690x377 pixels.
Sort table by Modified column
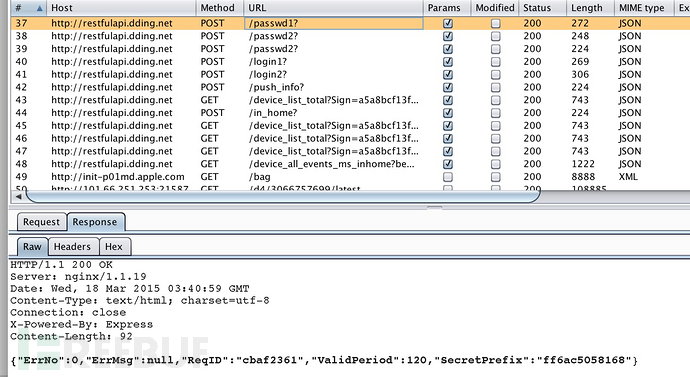[x=495, y=7]
